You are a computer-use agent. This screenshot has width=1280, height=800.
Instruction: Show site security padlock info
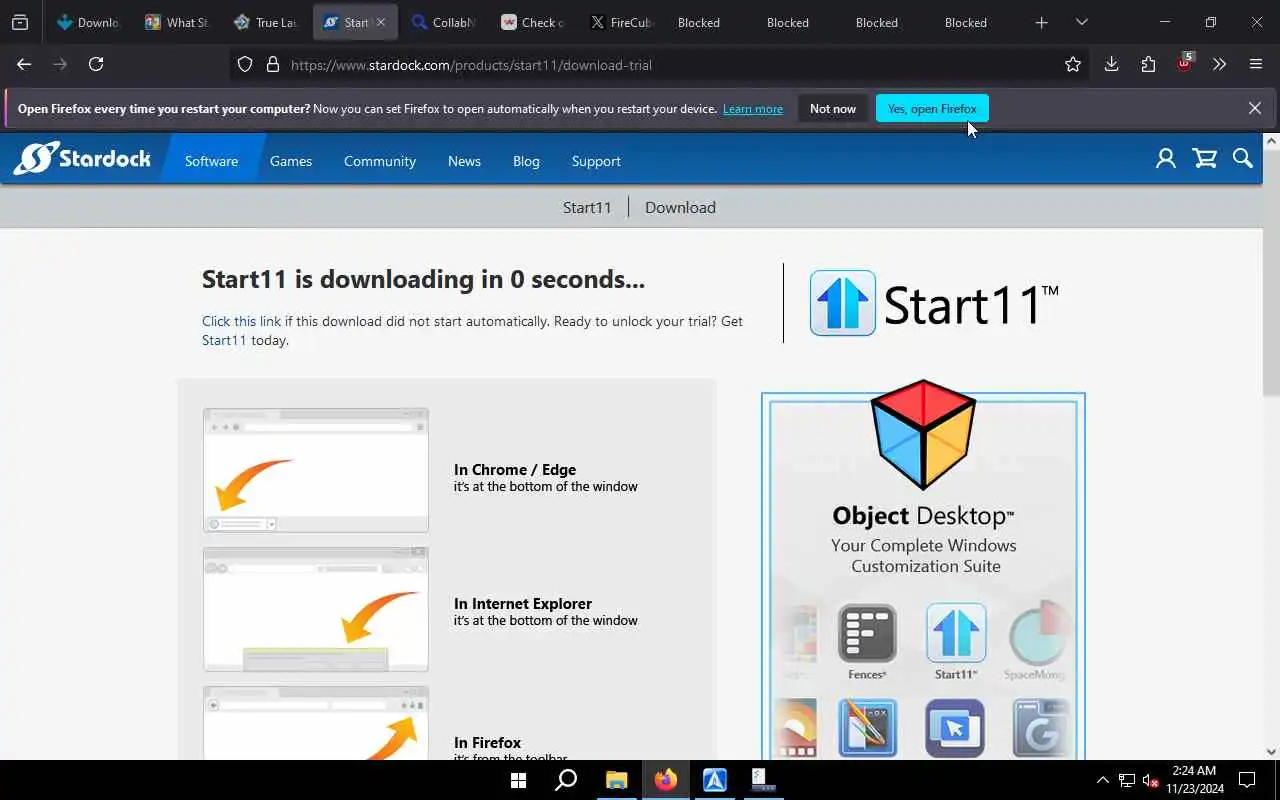click(273, 65)
